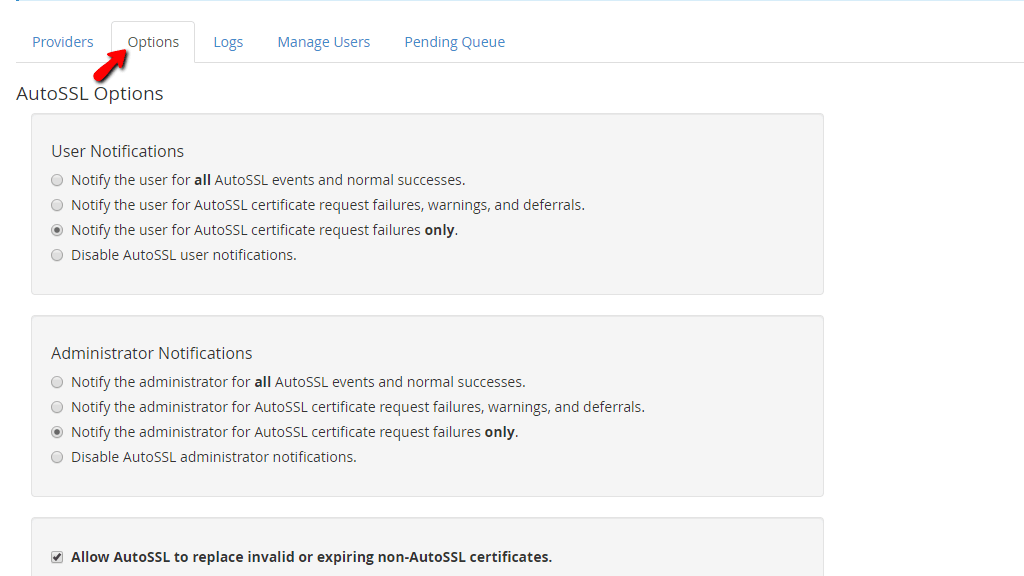
Task: Go to the Manage Users tab
Action: coord(323,42)
